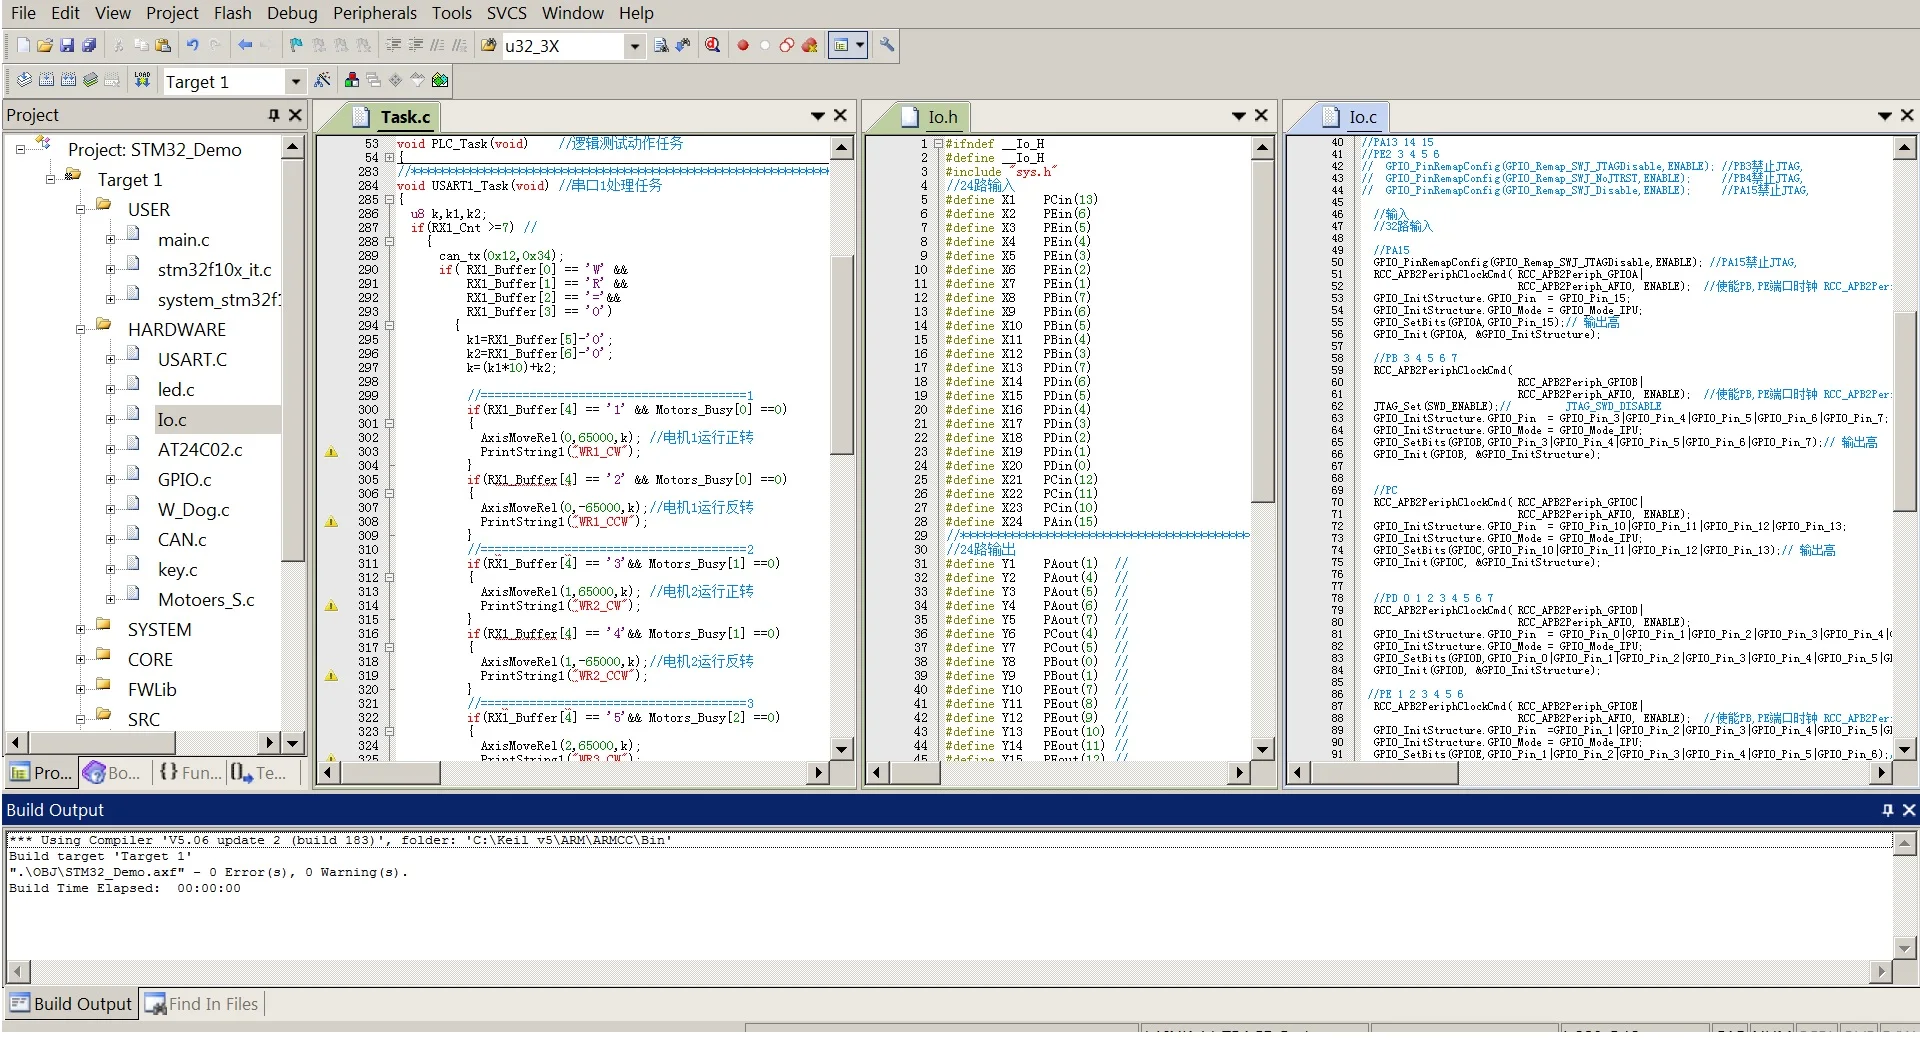Open Motoers_S.c file in tree
Image resolution: width=1920 pixels, height=1038 pixels.
[x=206, y=600]
